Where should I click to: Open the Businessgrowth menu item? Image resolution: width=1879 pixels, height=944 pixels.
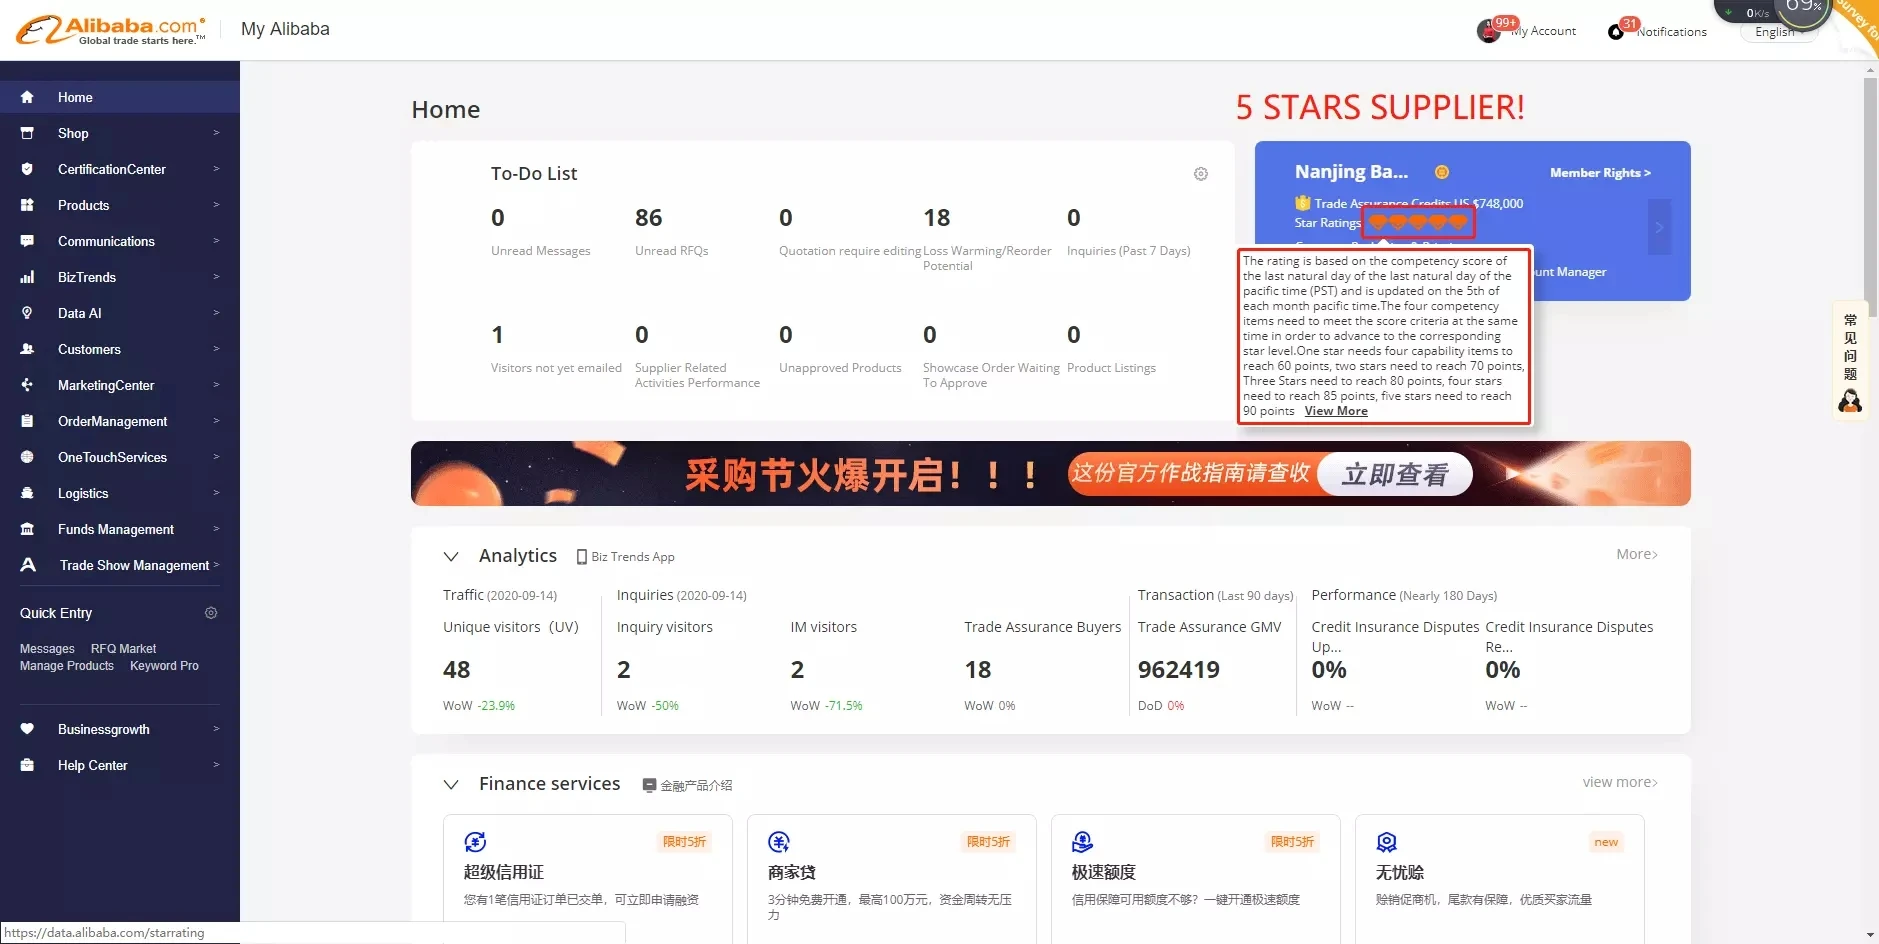(x=120, y=729)
